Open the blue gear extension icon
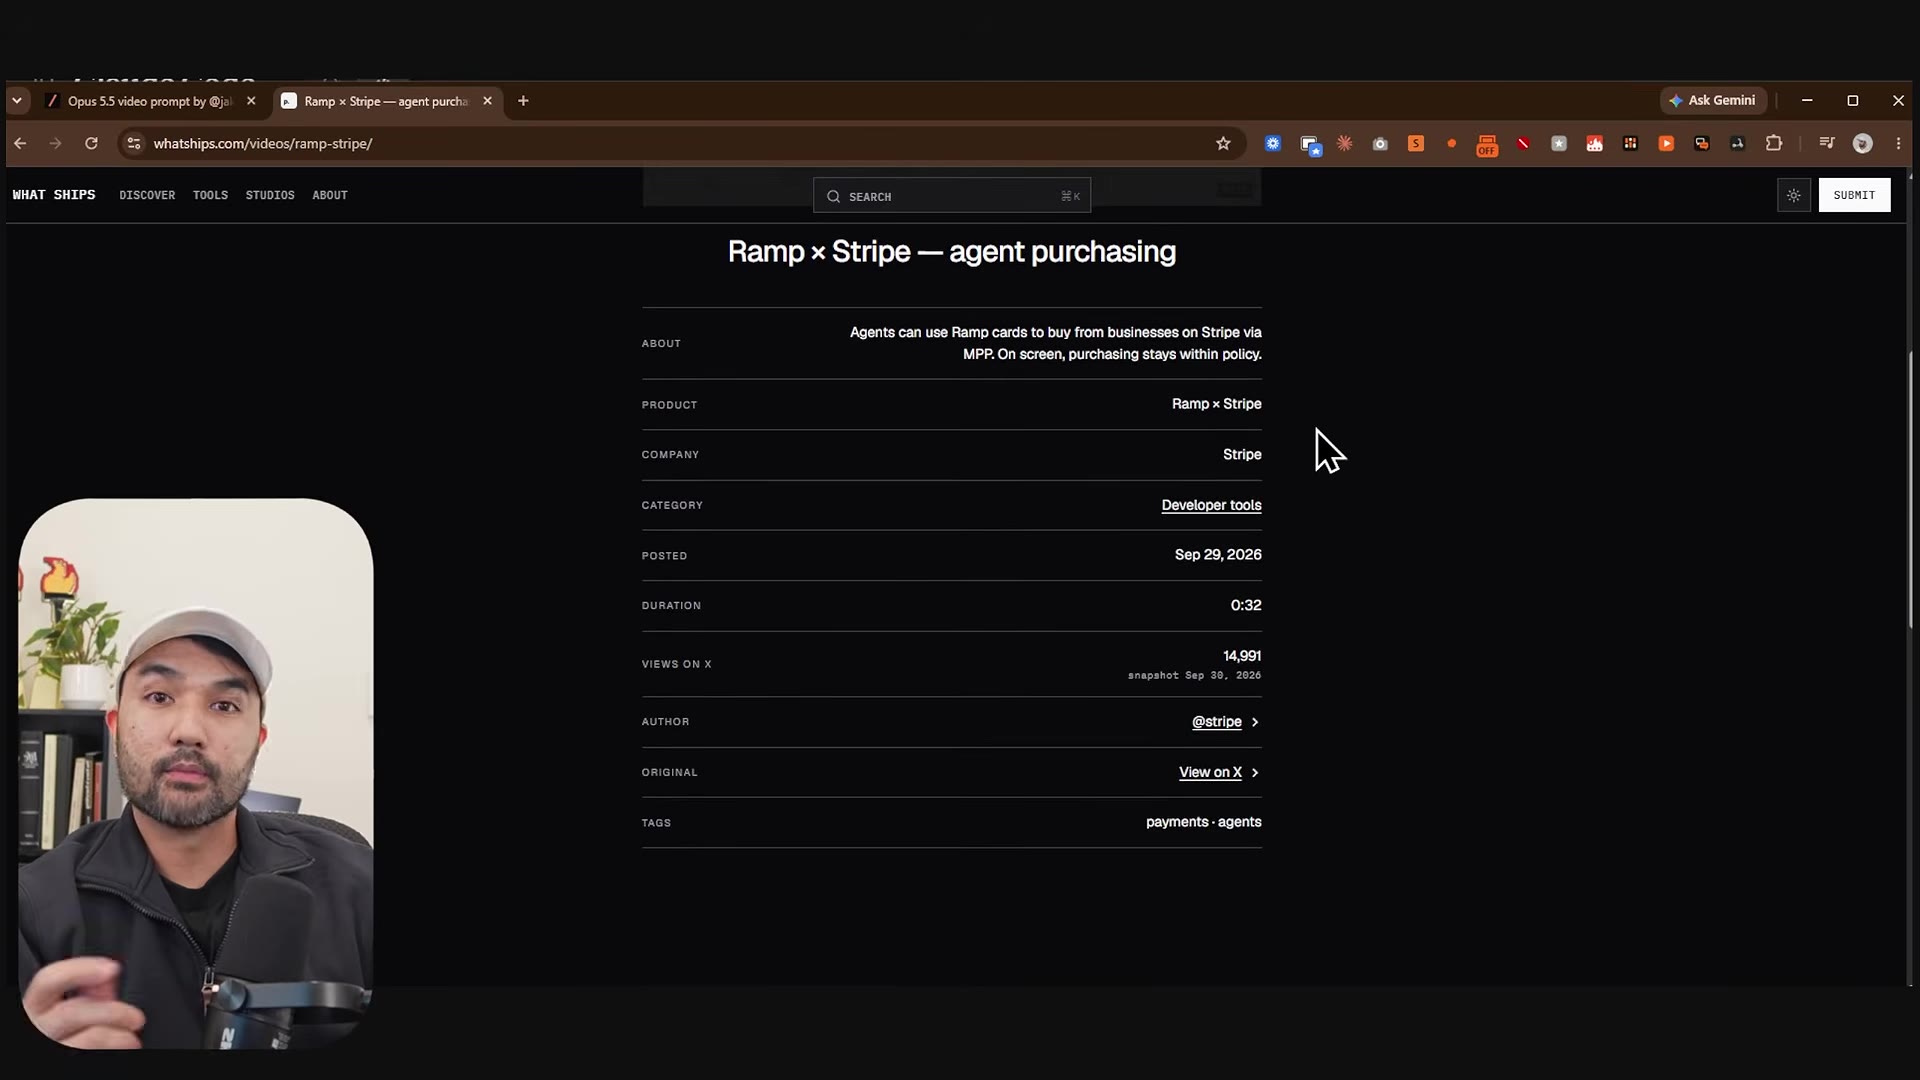Image resolution: width=1920 pixels, height=1080 pixels. click(x=1273, y=143)
